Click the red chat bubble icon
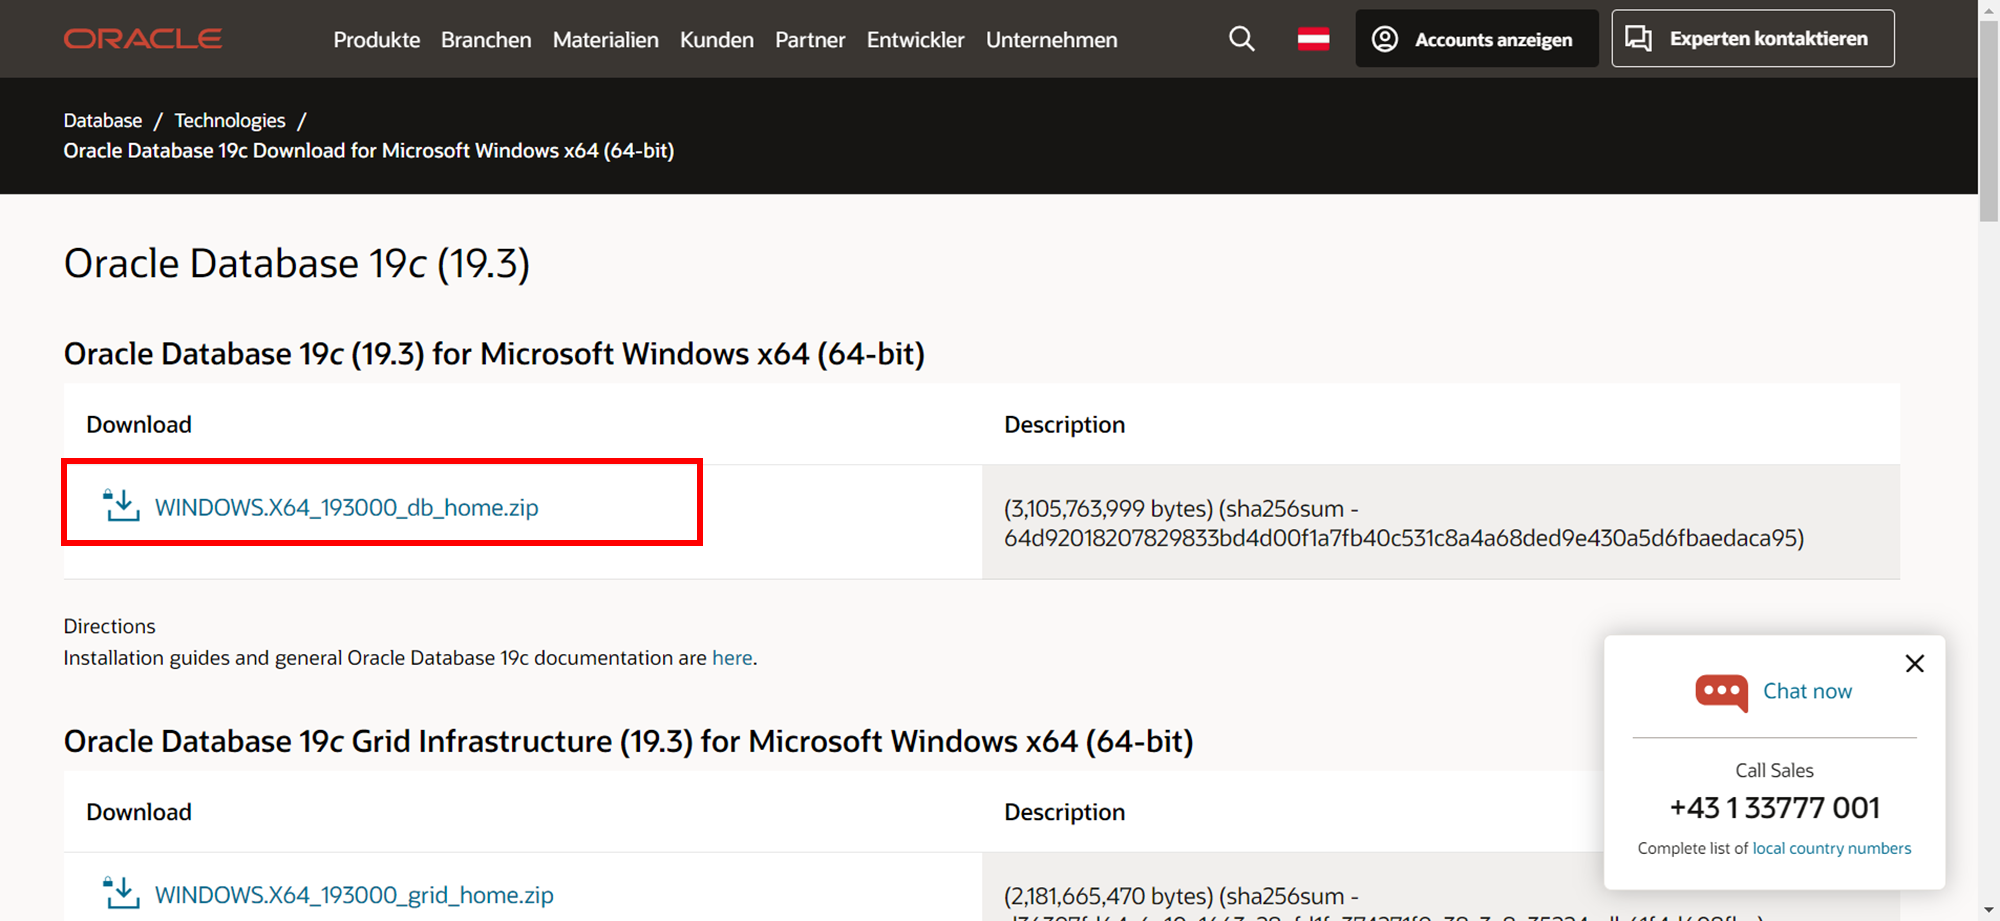The width and height of the screenshot is (2000, 921). click(x=1721, y=692)
